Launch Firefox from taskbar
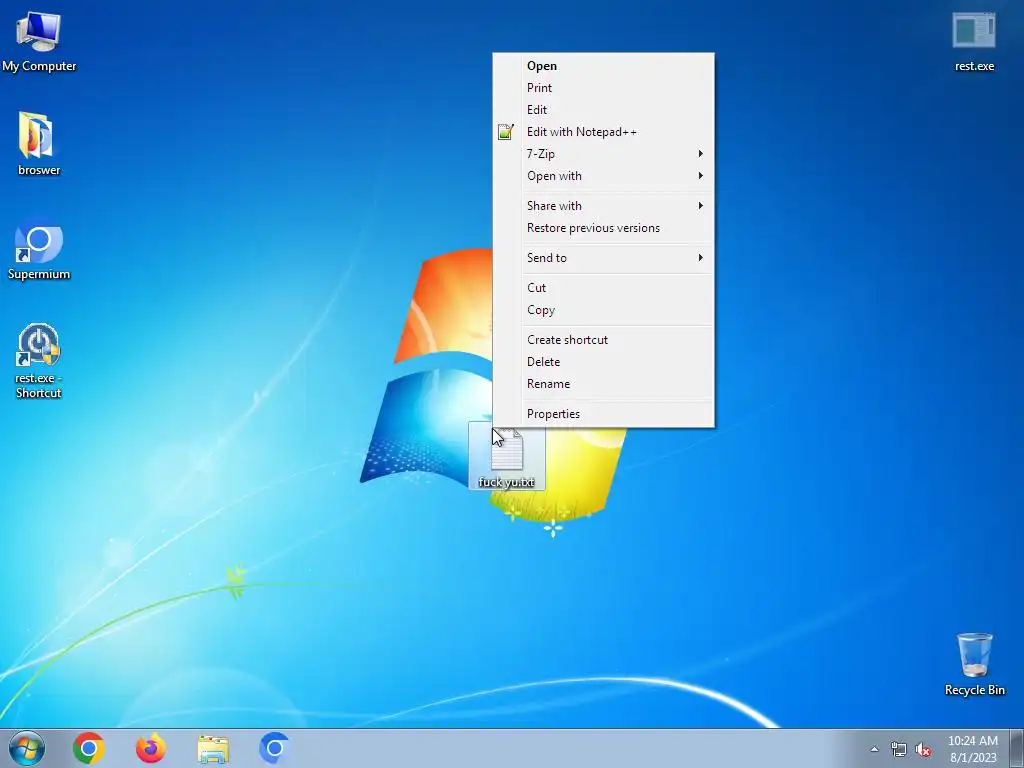The image size is (1024, 768). [x=150, y=748]
